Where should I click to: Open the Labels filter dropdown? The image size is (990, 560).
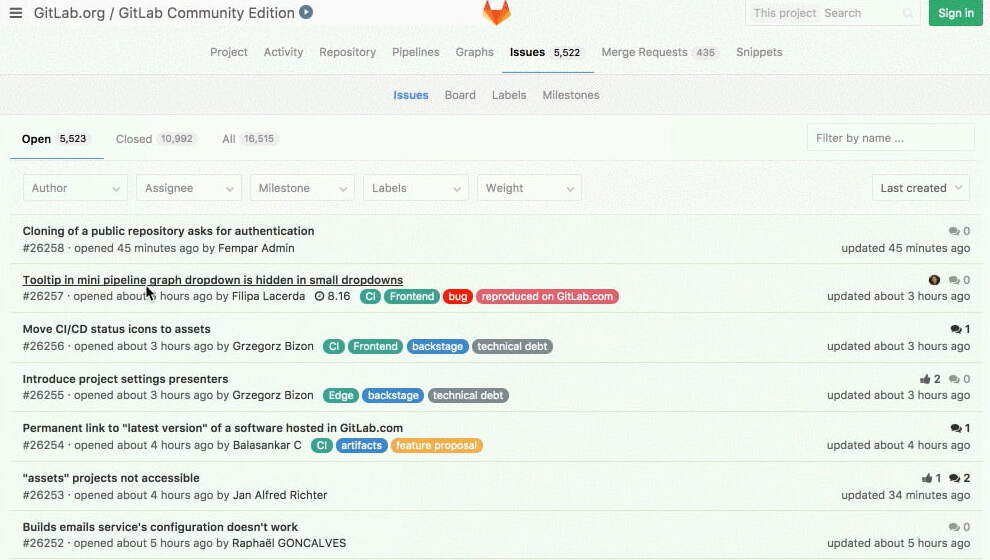pos(415,188)
